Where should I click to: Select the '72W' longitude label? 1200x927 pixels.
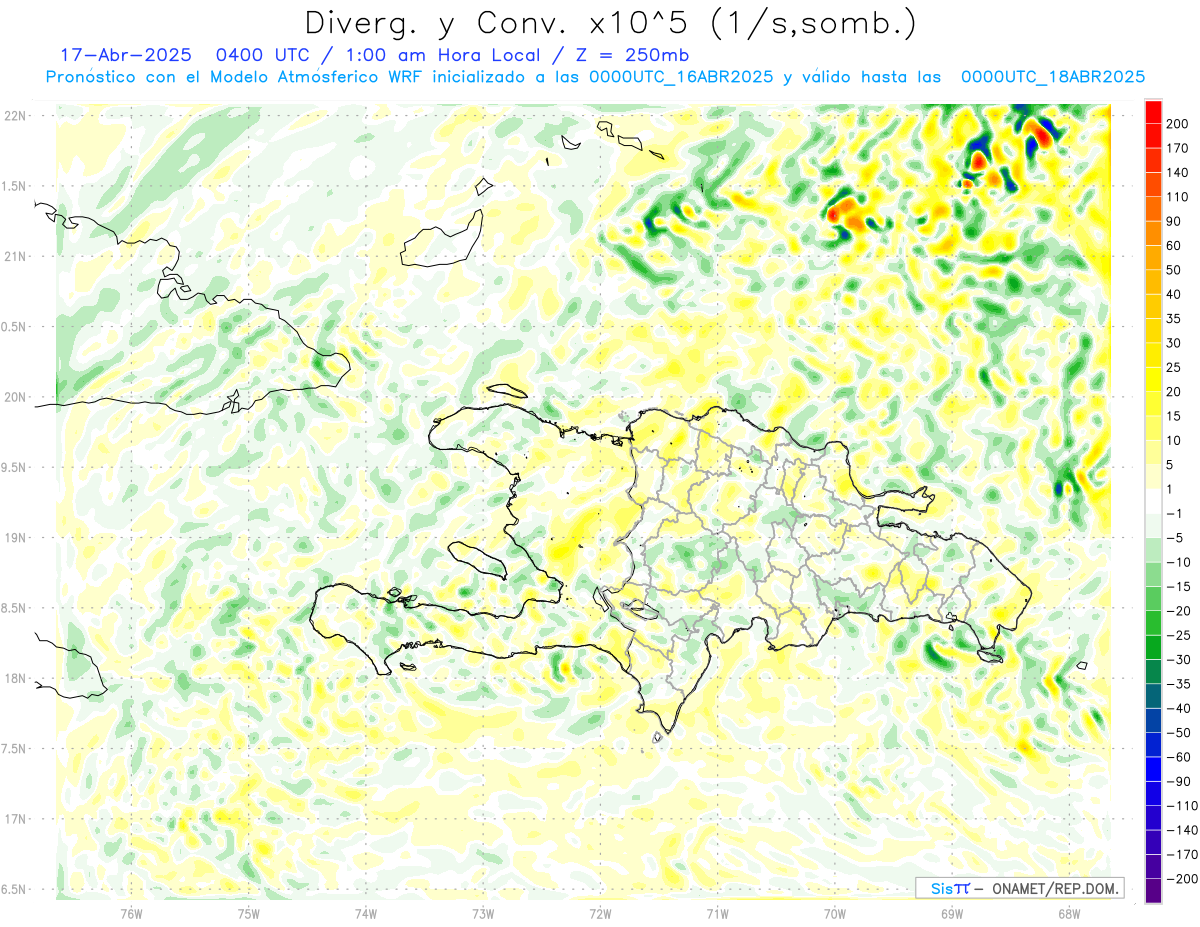[600, 914]
